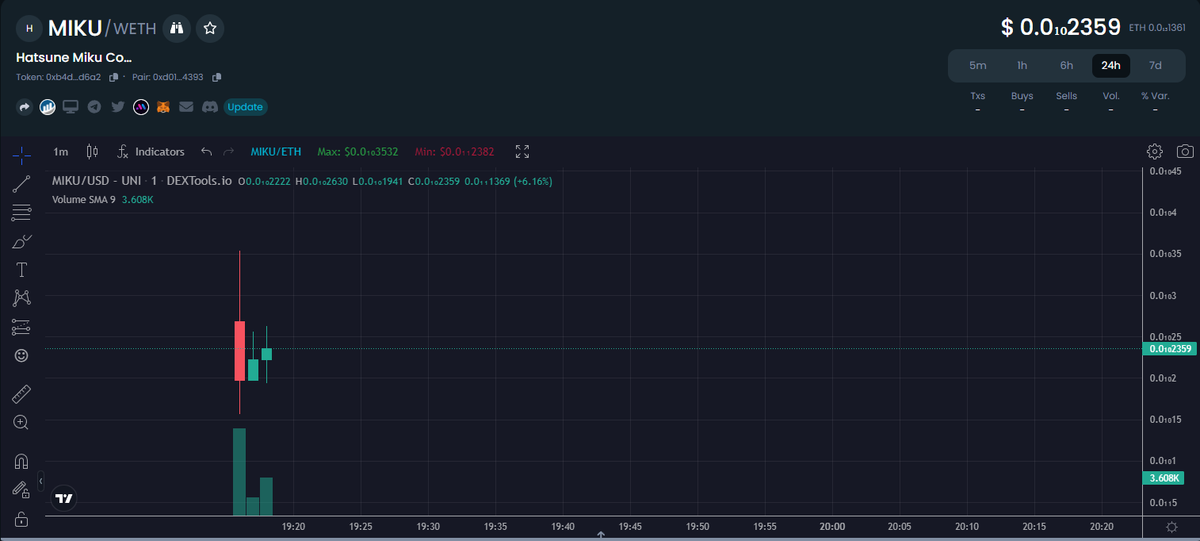Add MIKU/WETH to favorites with star
The height and width of the screenshot is (541, 1200).
[x=210, y=28]
